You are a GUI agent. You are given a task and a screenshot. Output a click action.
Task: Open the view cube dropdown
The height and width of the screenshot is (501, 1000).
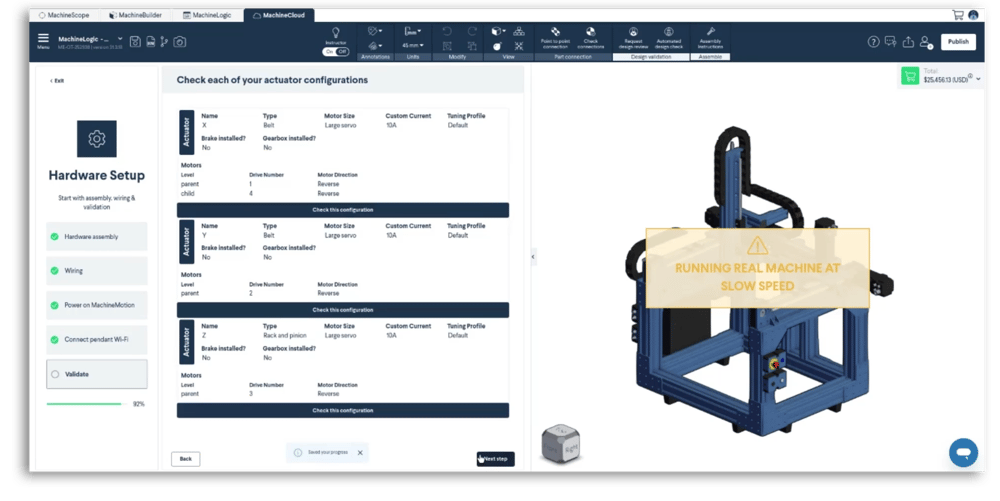[x=498, y=31]
